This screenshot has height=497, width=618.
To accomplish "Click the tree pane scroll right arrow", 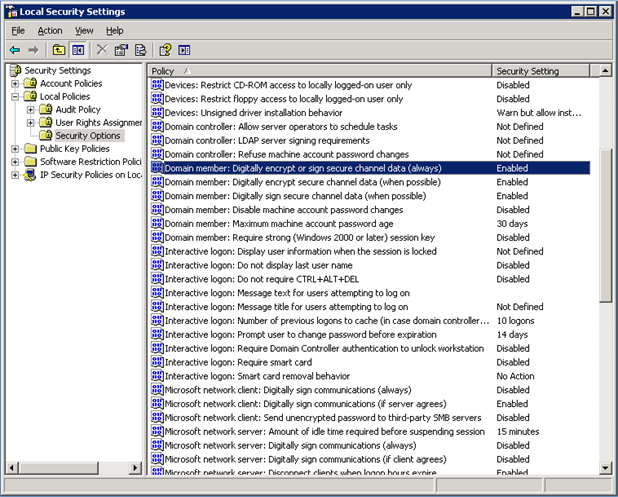I will [x=136, y=468].
